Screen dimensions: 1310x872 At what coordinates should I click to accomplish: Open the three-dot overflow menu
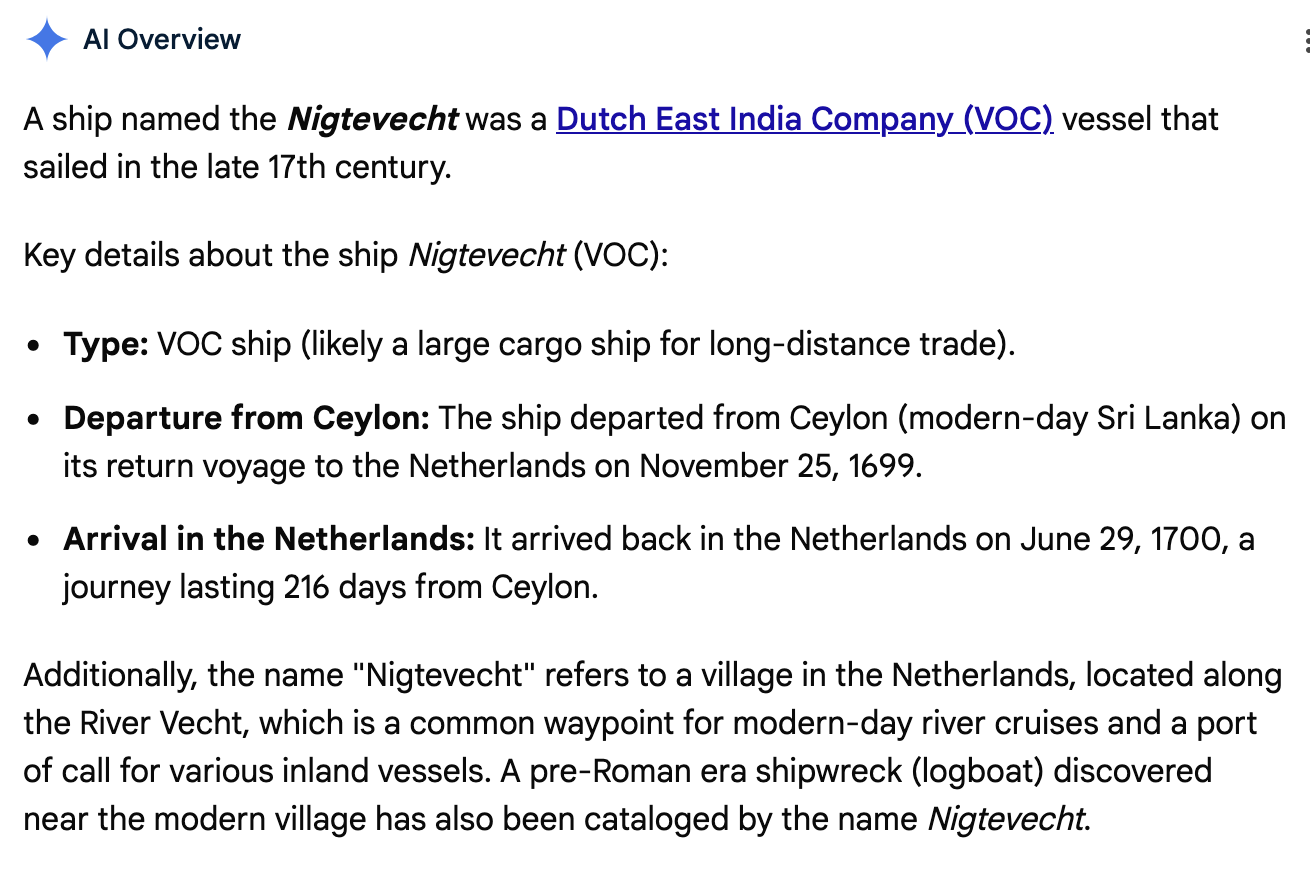(x=1306, y=40)
